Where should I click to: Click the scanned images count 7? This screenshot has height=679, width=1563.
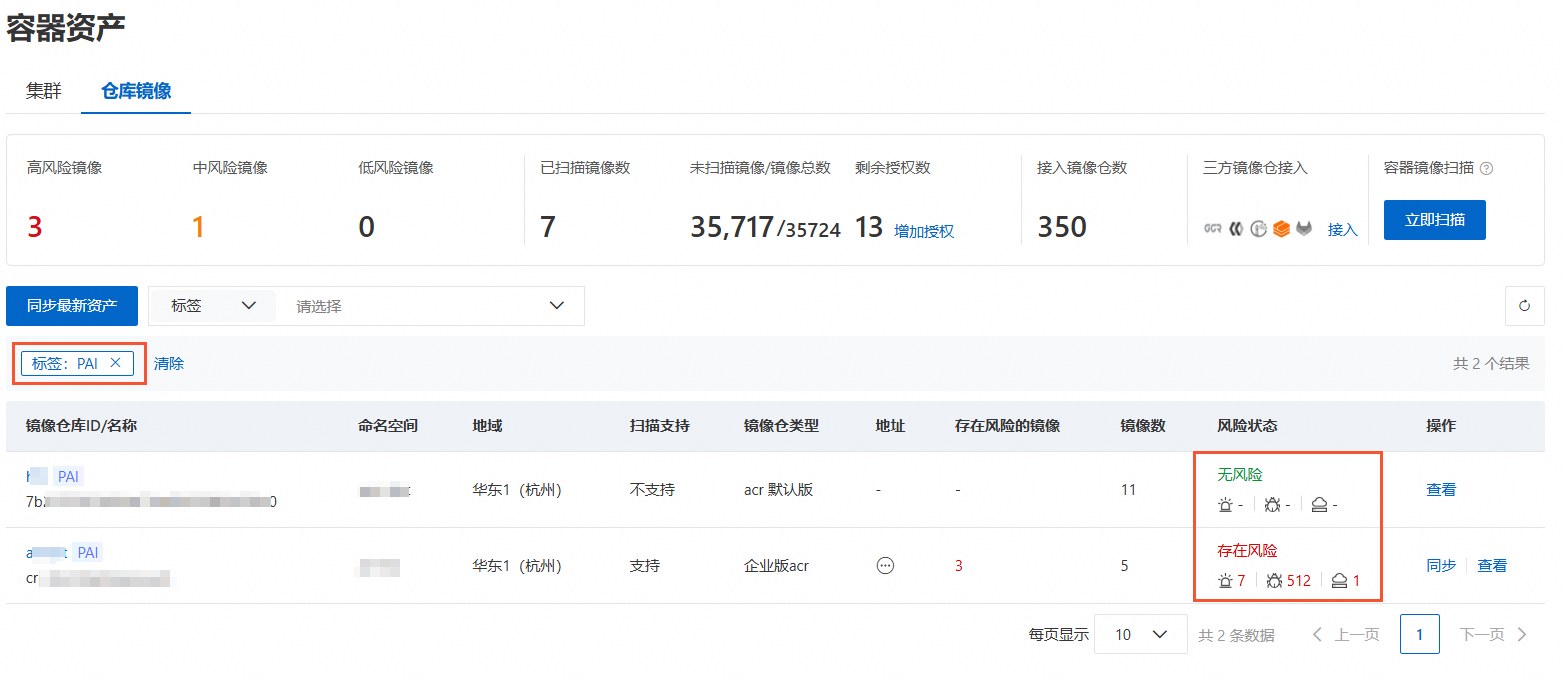548,228
